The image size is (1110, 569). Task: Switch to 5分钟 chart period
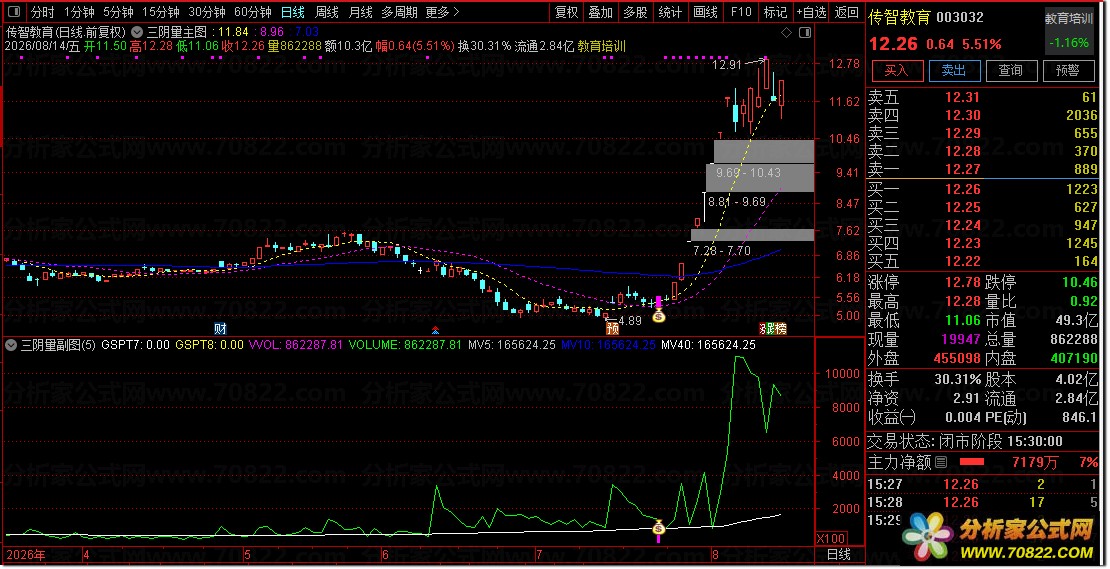(118, 12)
